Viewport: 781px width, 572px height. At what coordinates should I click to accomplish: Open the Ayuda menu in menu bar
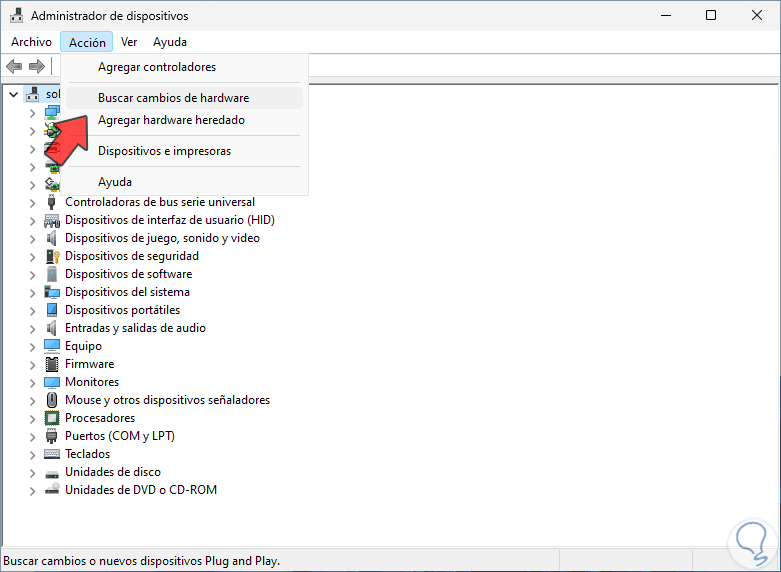tap(170, 42)
